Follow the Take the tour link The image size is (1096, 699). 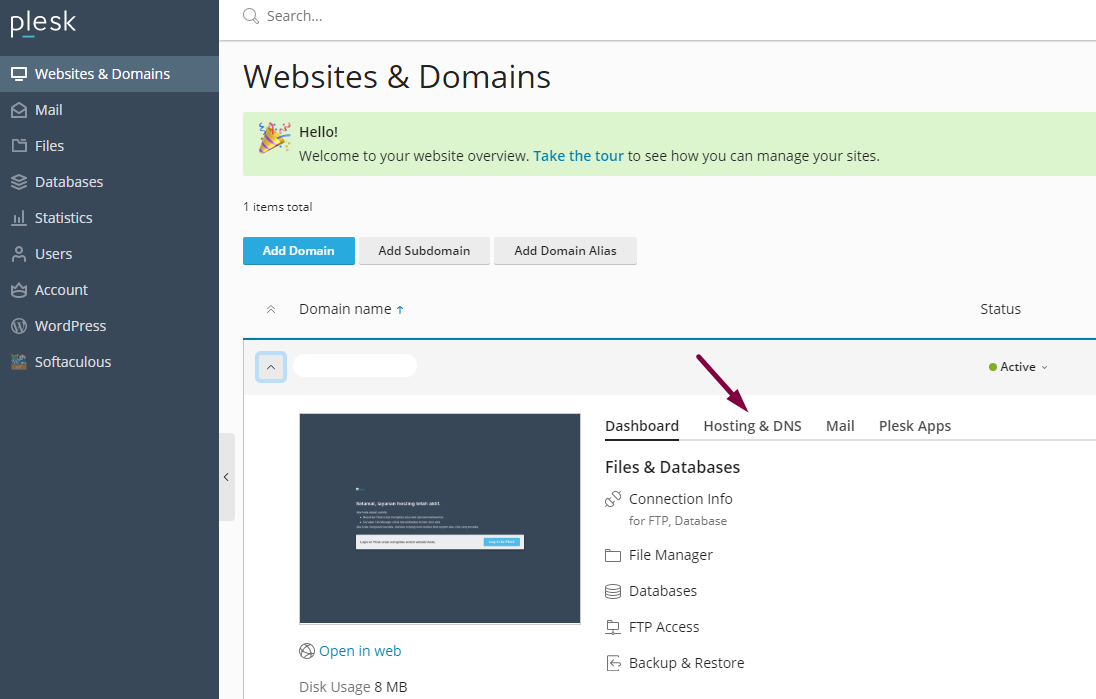(578, 156)
